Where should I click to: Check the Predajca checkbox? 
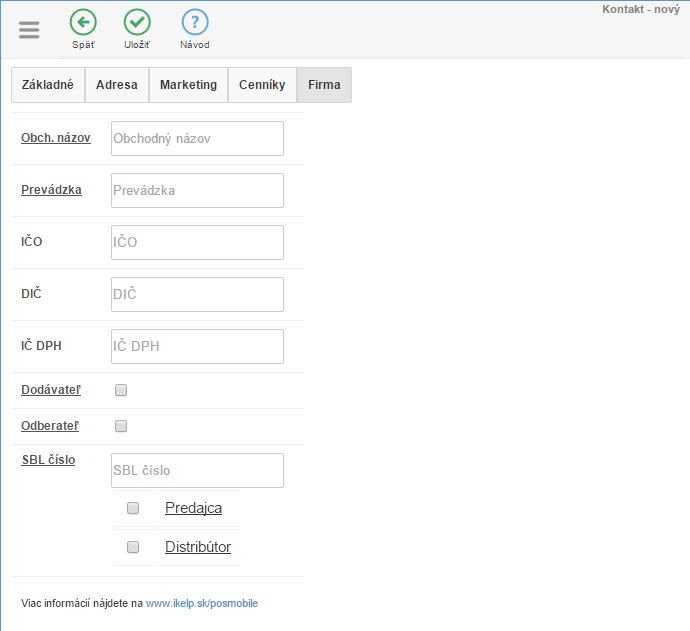point(133,508)
